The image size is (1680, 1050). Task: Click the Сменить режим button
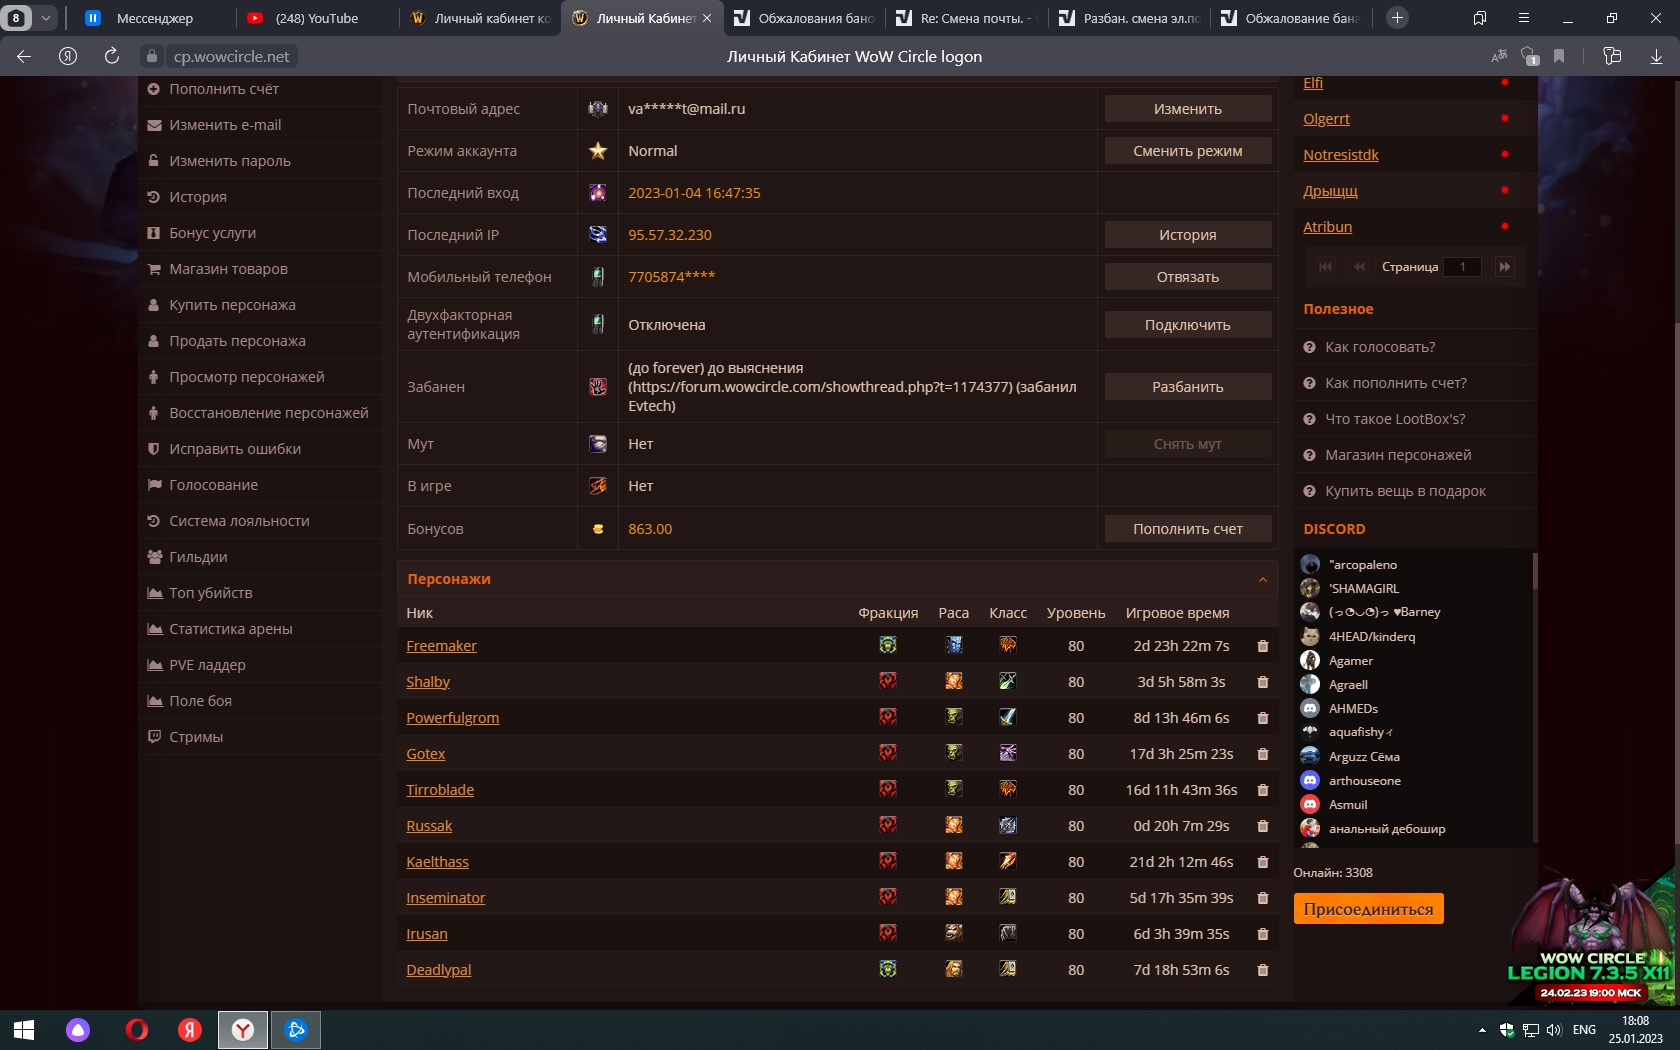1188,151
